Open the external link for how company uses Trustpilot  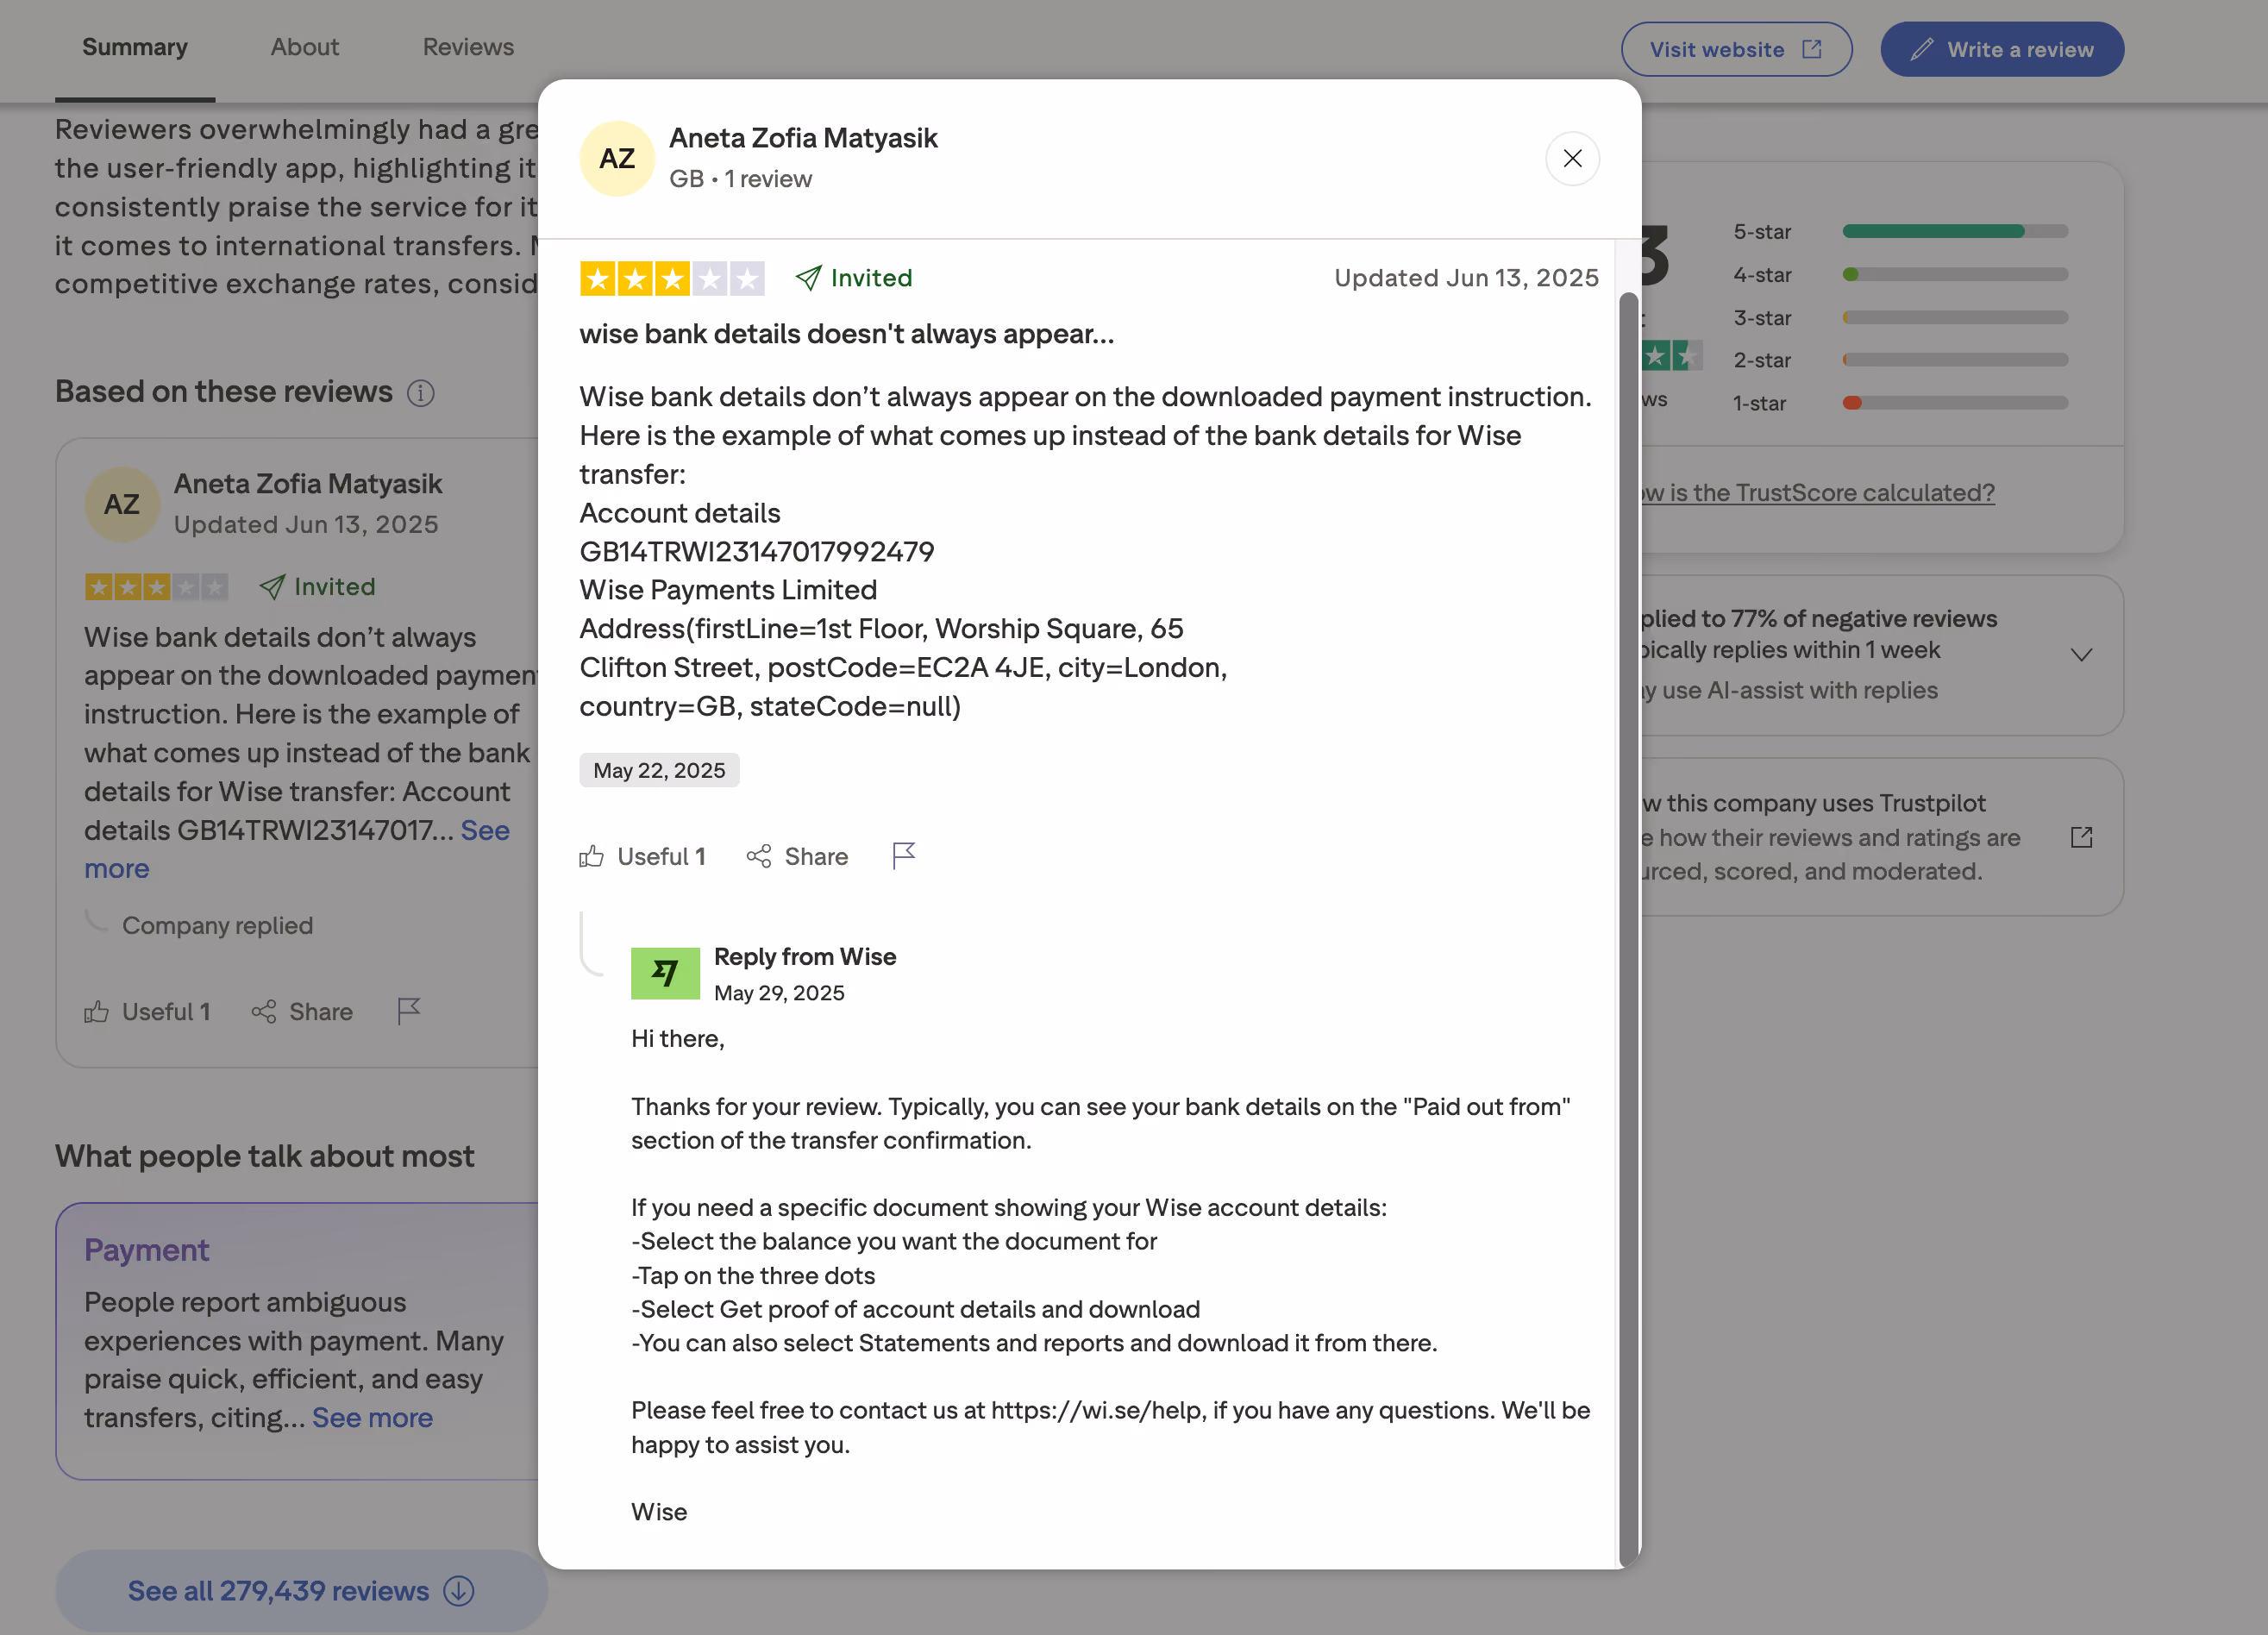[2081, 837]
